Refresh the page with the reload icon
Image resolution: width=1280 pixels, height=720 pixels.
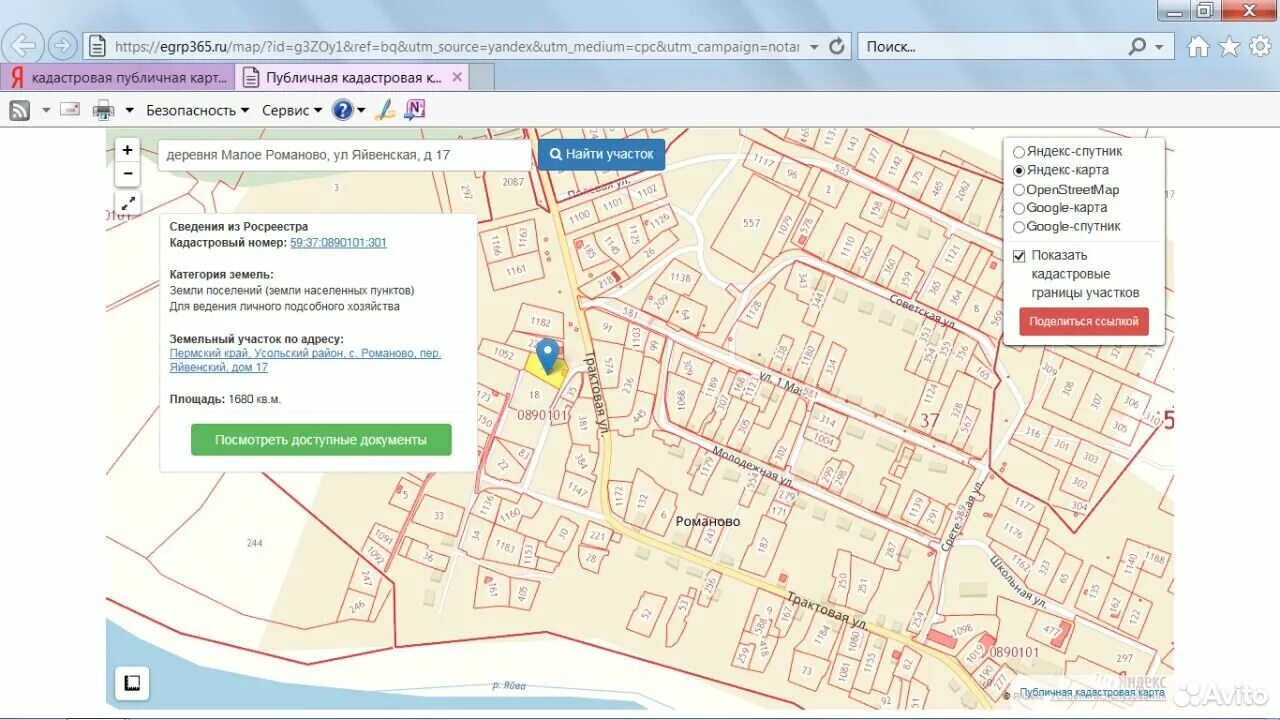[837, 46]
